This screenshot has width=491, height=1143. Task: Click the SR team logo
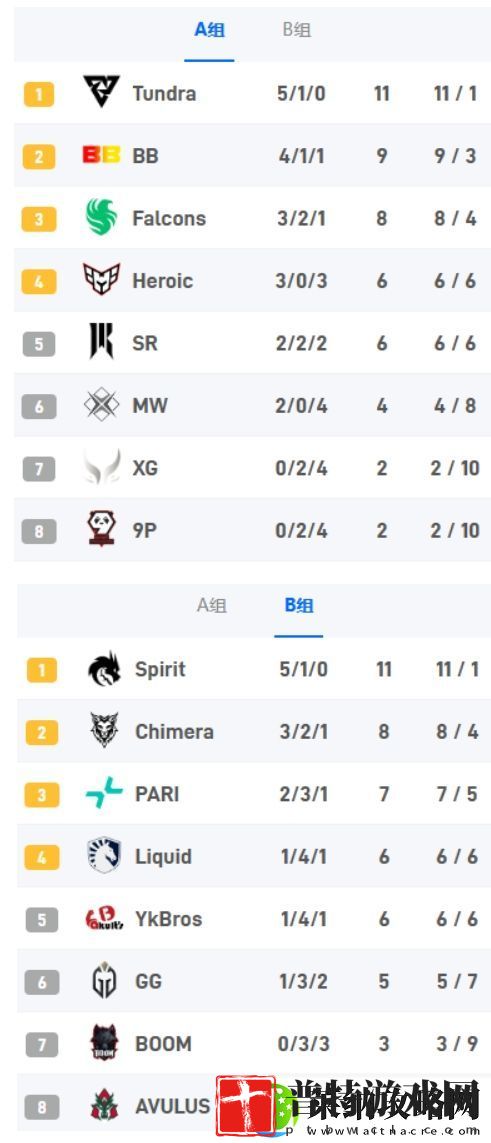click(101, 342)
